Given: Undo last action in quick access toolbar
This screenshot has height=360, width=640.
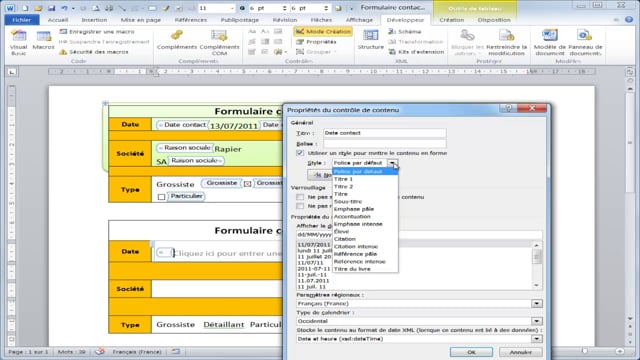Looking at the screenshot, I should pos(64,8).
